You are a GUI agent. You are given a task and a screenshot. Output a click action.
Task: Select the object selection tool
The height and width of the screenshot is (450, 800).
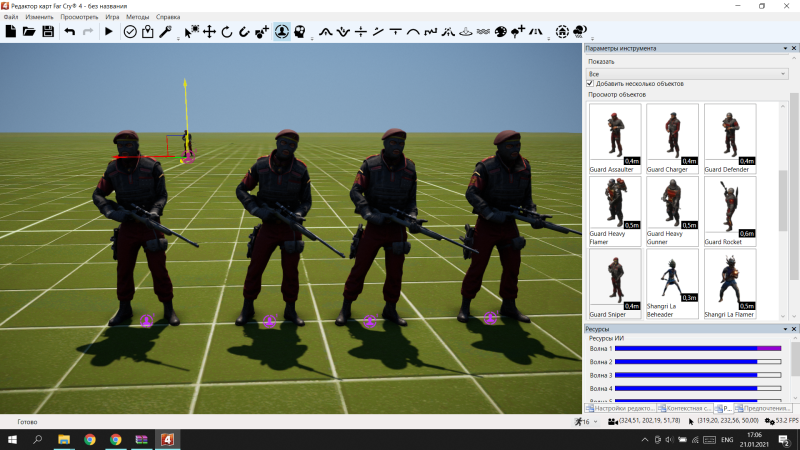coord(192,32)
